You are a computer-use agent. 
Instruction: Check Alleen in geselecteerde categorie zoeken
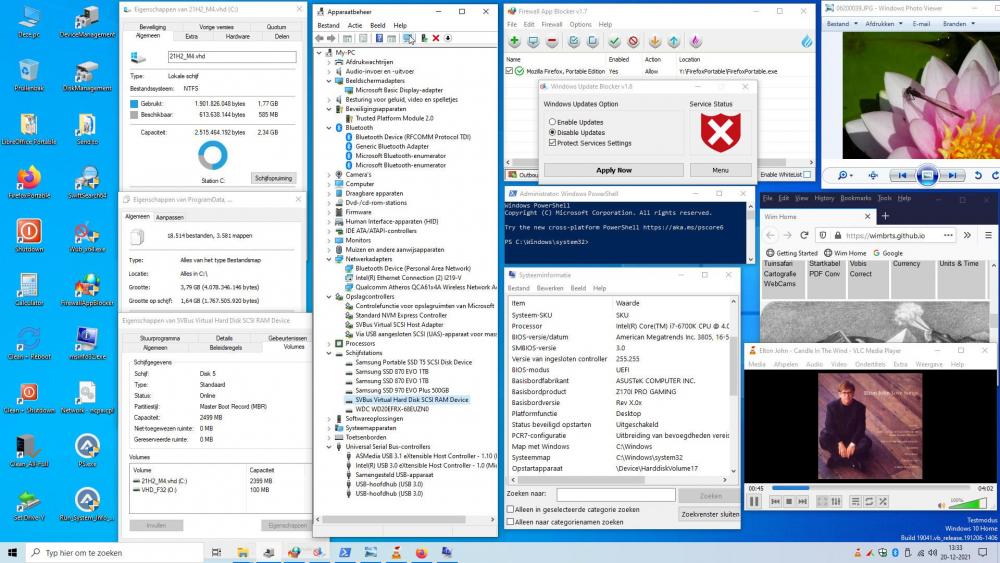pyautogui.click(x=510, y=509)
